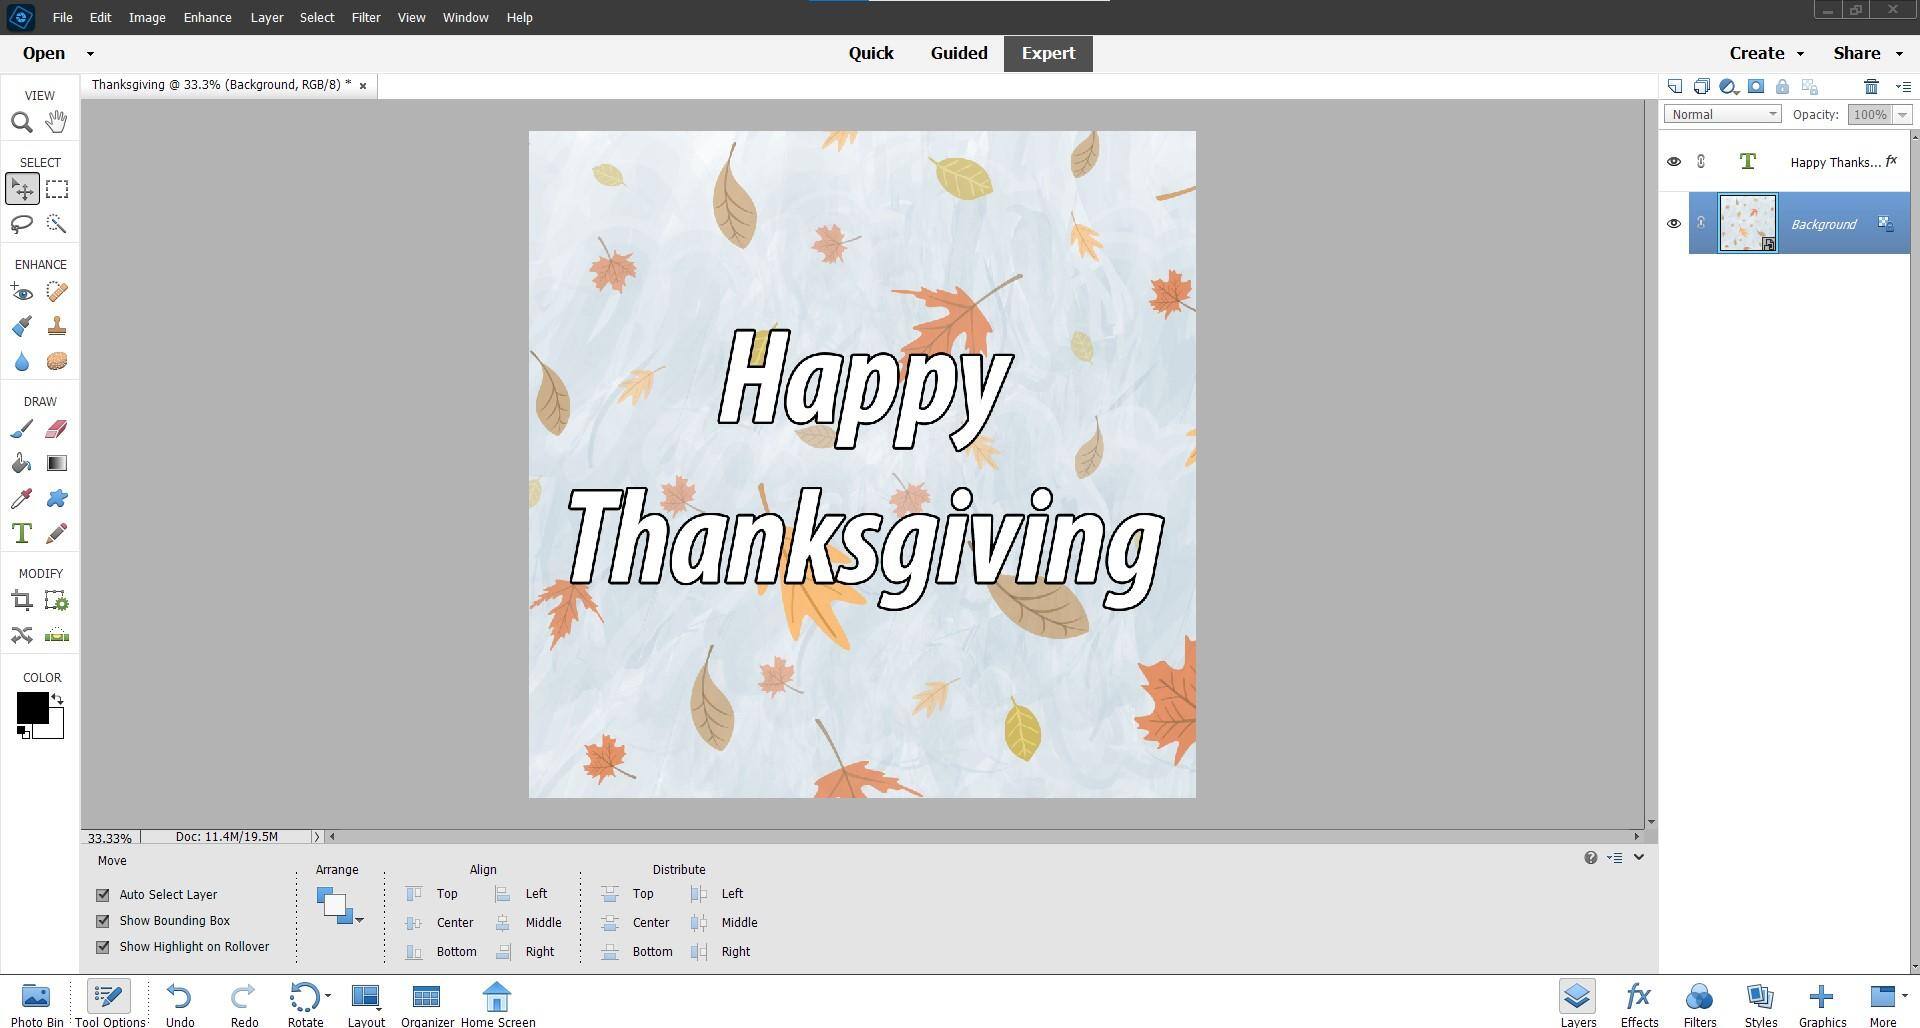Screen dimensions: 1920x1028
Task: Select the Horizontal Type tool
Action: click(21, 533)
